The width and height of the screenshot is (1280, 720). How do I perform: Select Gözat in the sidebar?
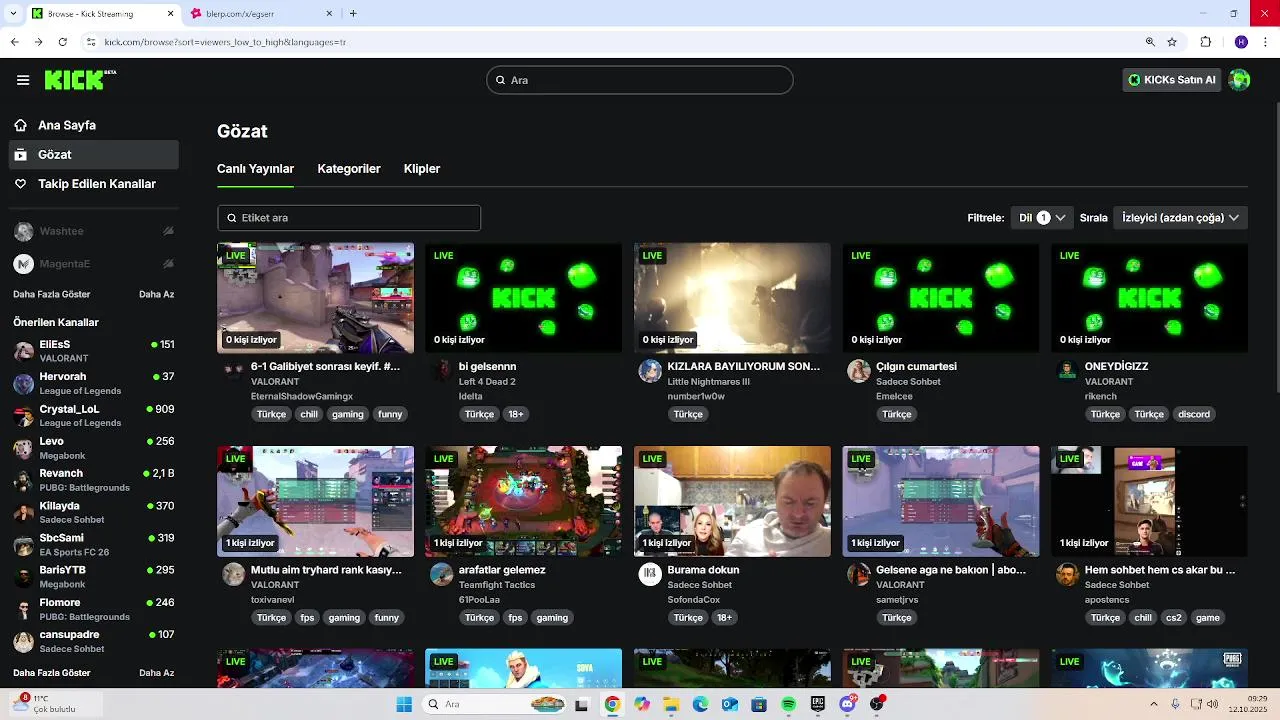pos(94,154)
